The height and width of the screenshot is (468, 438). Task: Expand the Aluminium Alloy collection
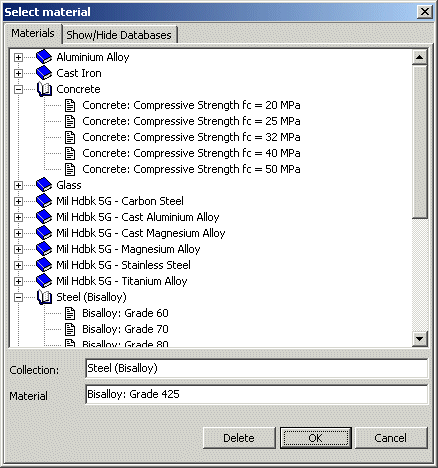point(19,57)
